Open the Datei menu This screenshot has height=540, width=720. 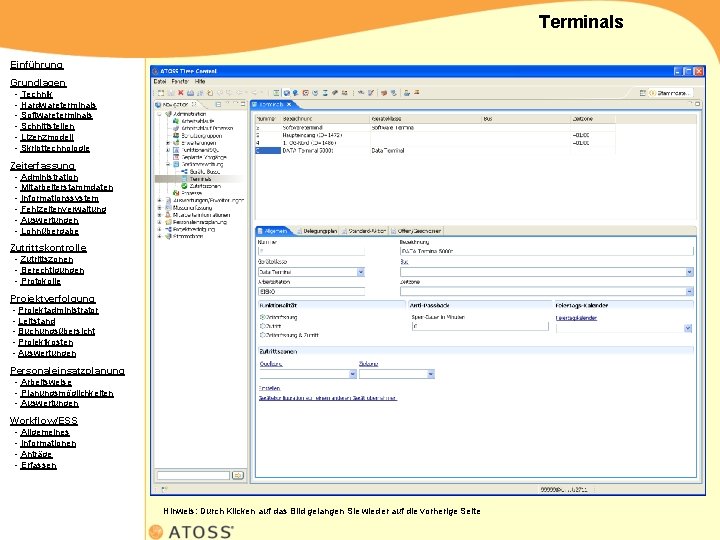pyautogui.click(x=160, y=82)
